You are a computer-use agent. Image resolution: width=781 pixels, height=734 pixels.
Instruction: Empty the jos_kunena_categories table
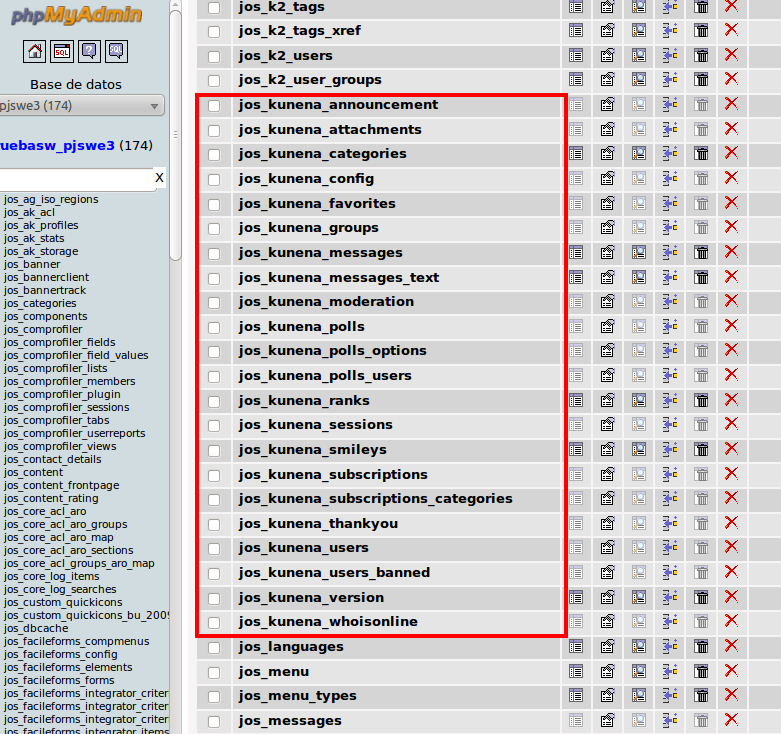pos(701,153)
